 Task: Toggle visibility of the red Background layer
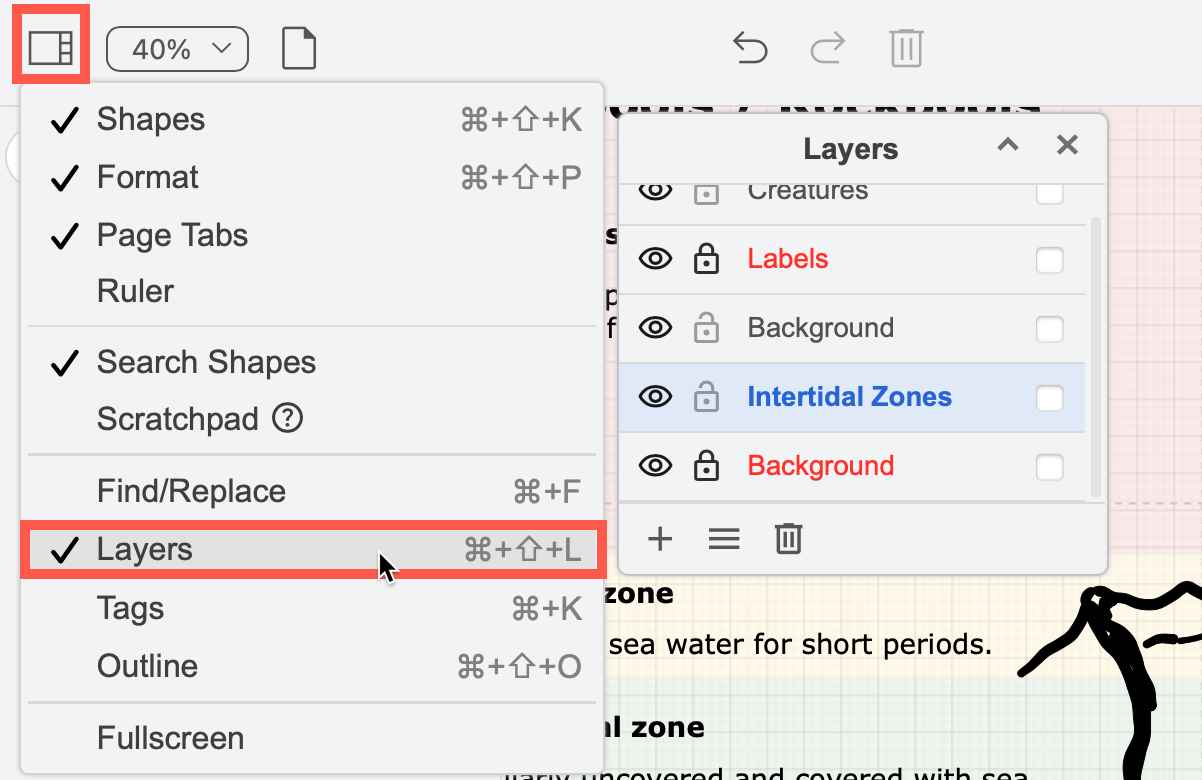655,465
